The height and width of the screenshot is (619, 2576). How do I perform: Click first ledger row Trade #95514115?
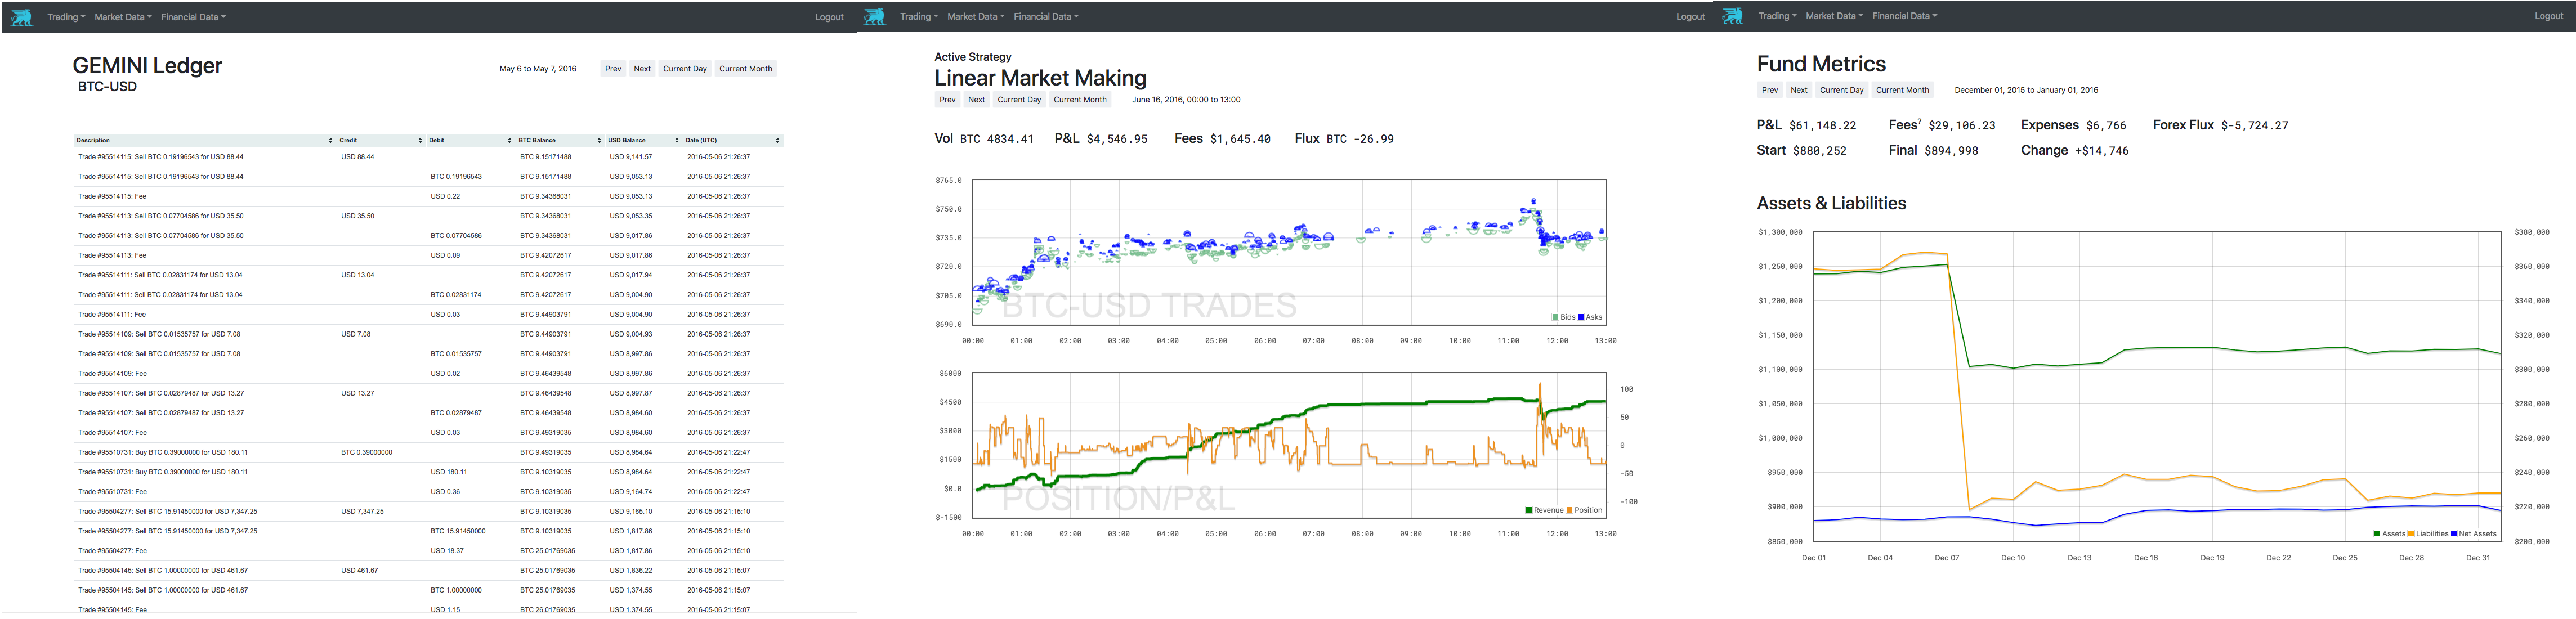click(161, 157)
